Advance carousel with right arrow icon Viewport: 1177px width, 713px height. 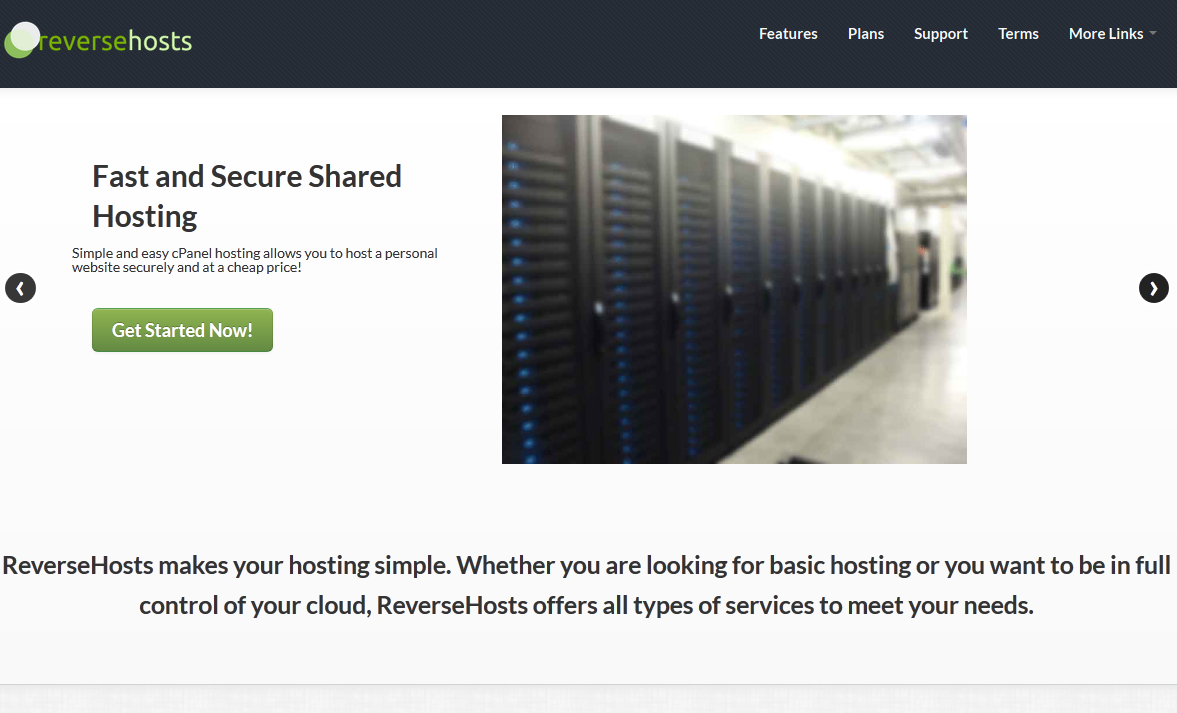1153,288
